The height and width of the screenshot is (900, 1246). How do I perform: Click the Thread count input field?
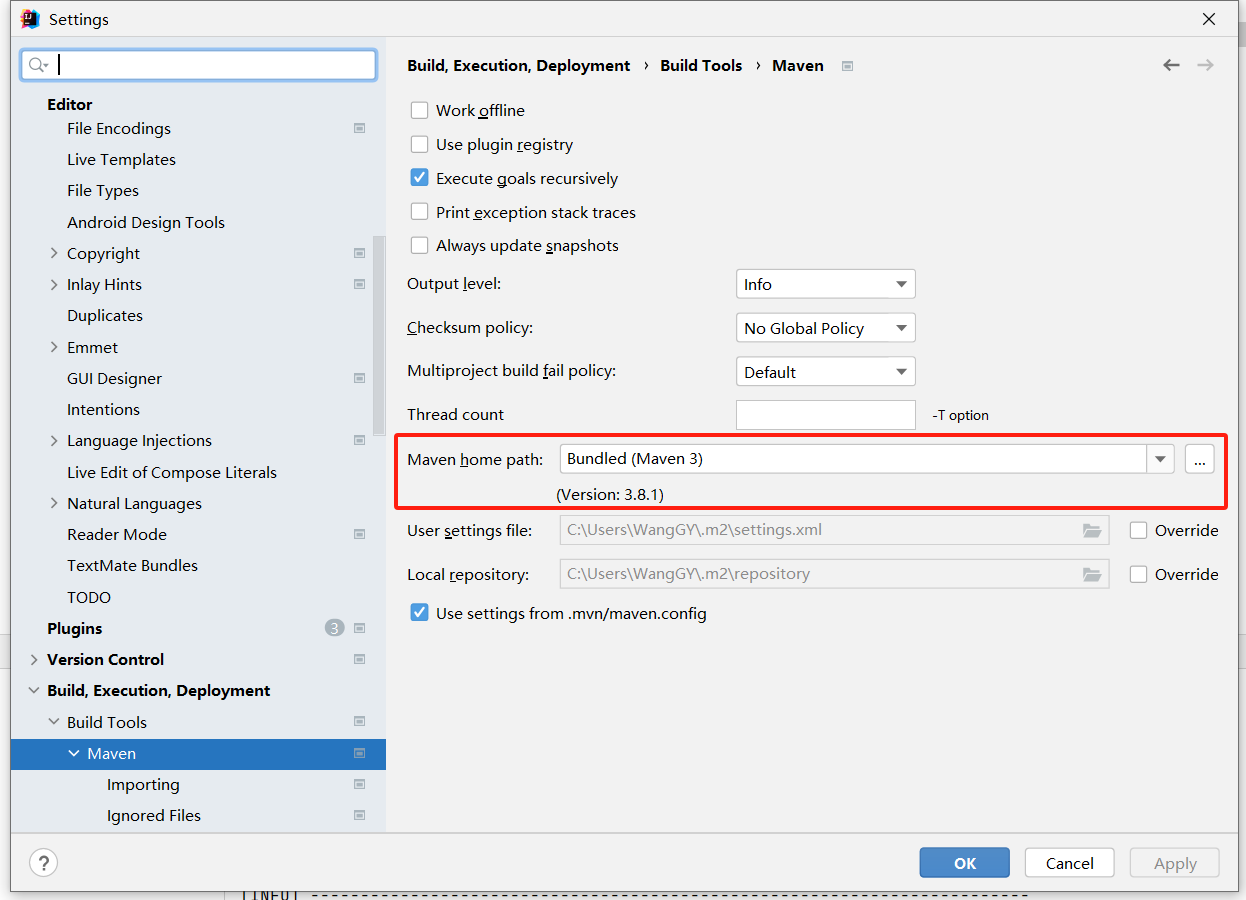click(x=826, y=415)
